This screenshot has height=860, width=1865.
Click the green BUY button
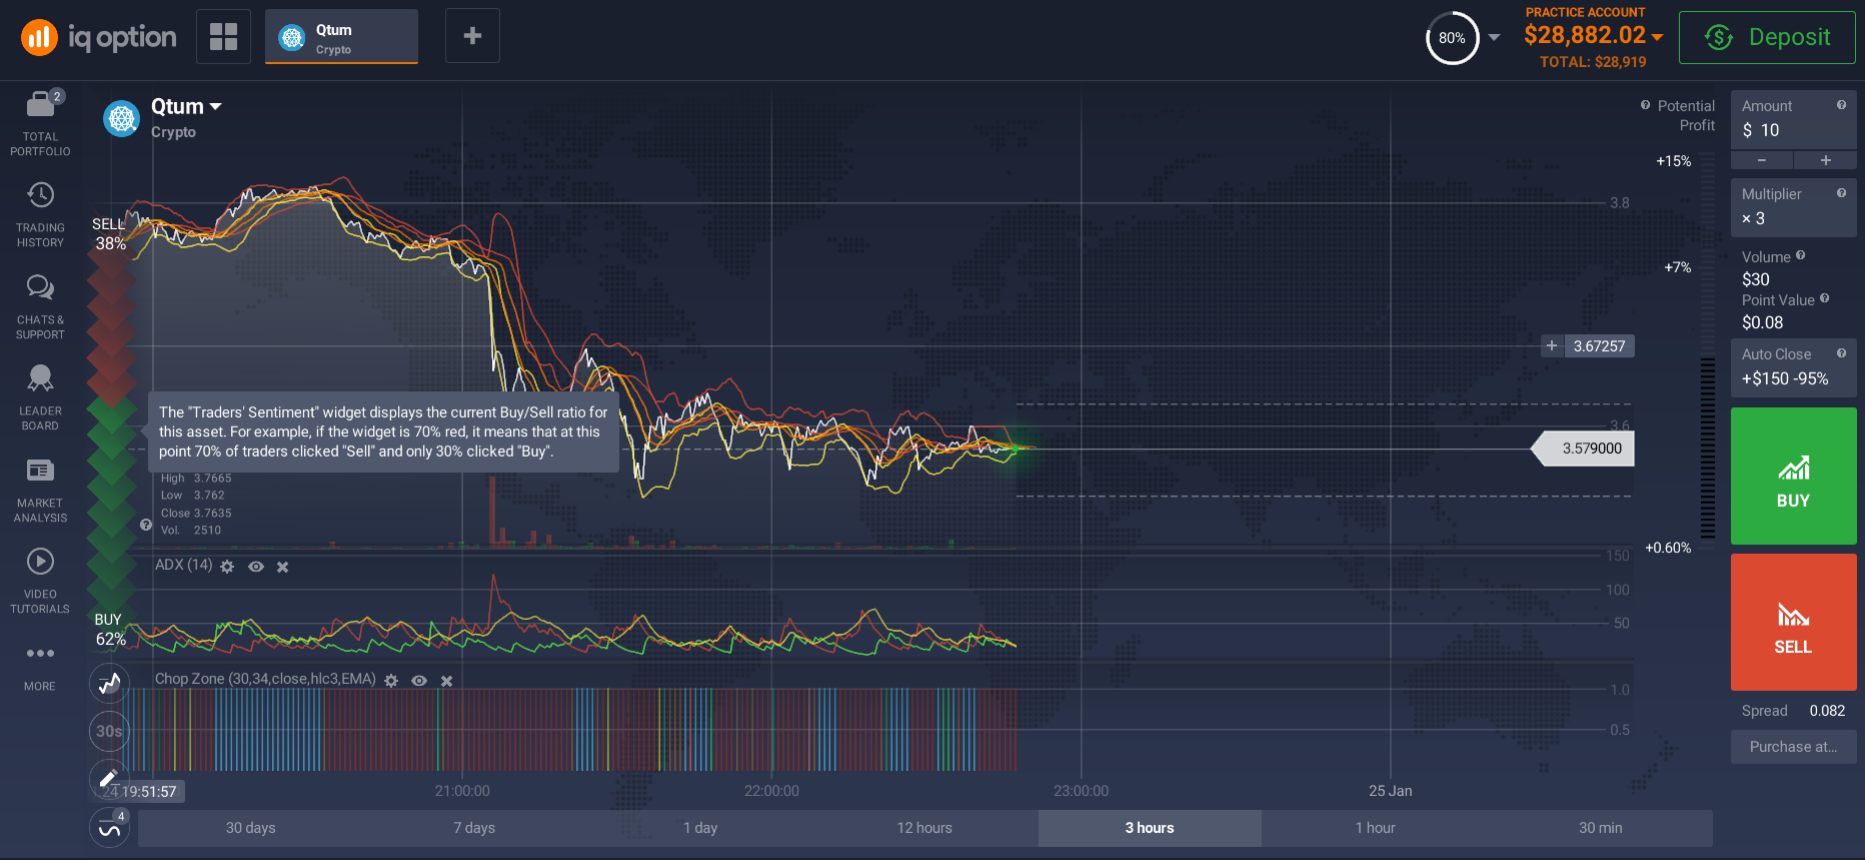pos(1793,476)
